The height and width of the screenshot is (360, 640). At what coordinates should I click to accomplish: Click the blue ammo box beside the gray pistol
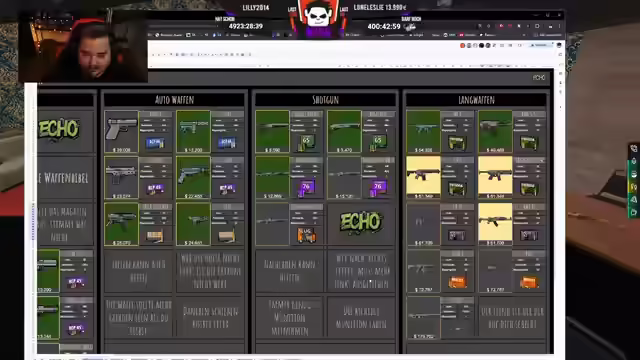point(155,142)
